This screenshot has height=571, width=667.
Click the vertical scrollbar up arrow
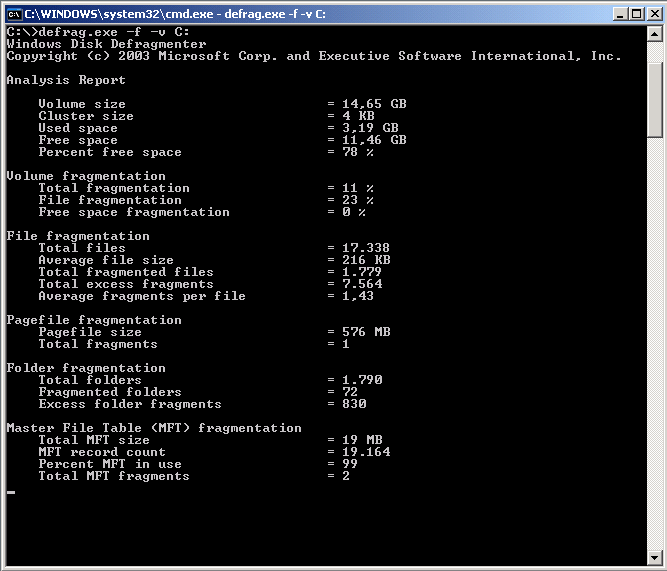coord(655,33)
